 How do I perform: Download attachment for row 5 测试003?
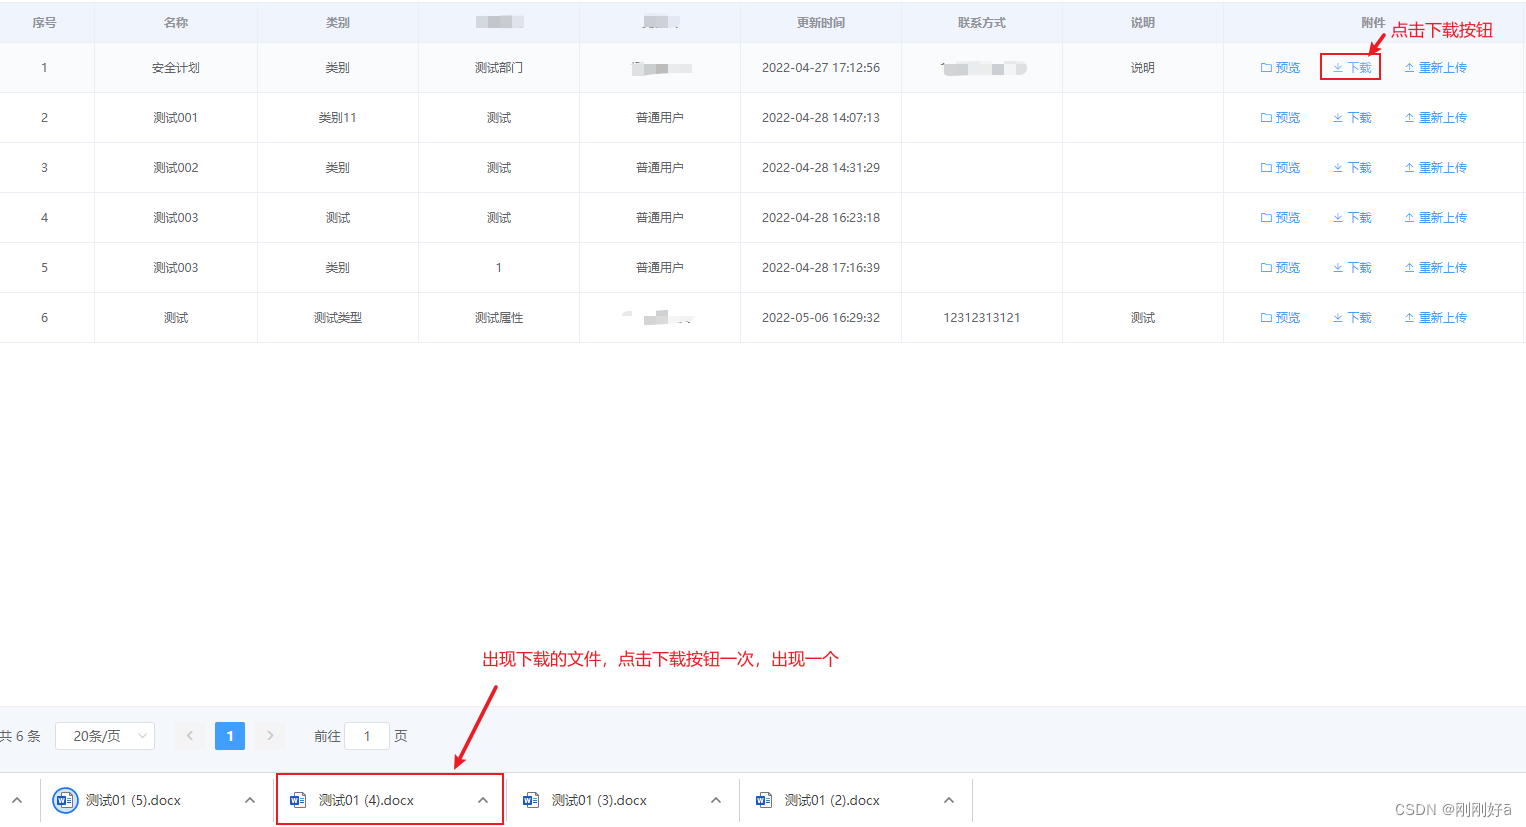coord(1352,268)
